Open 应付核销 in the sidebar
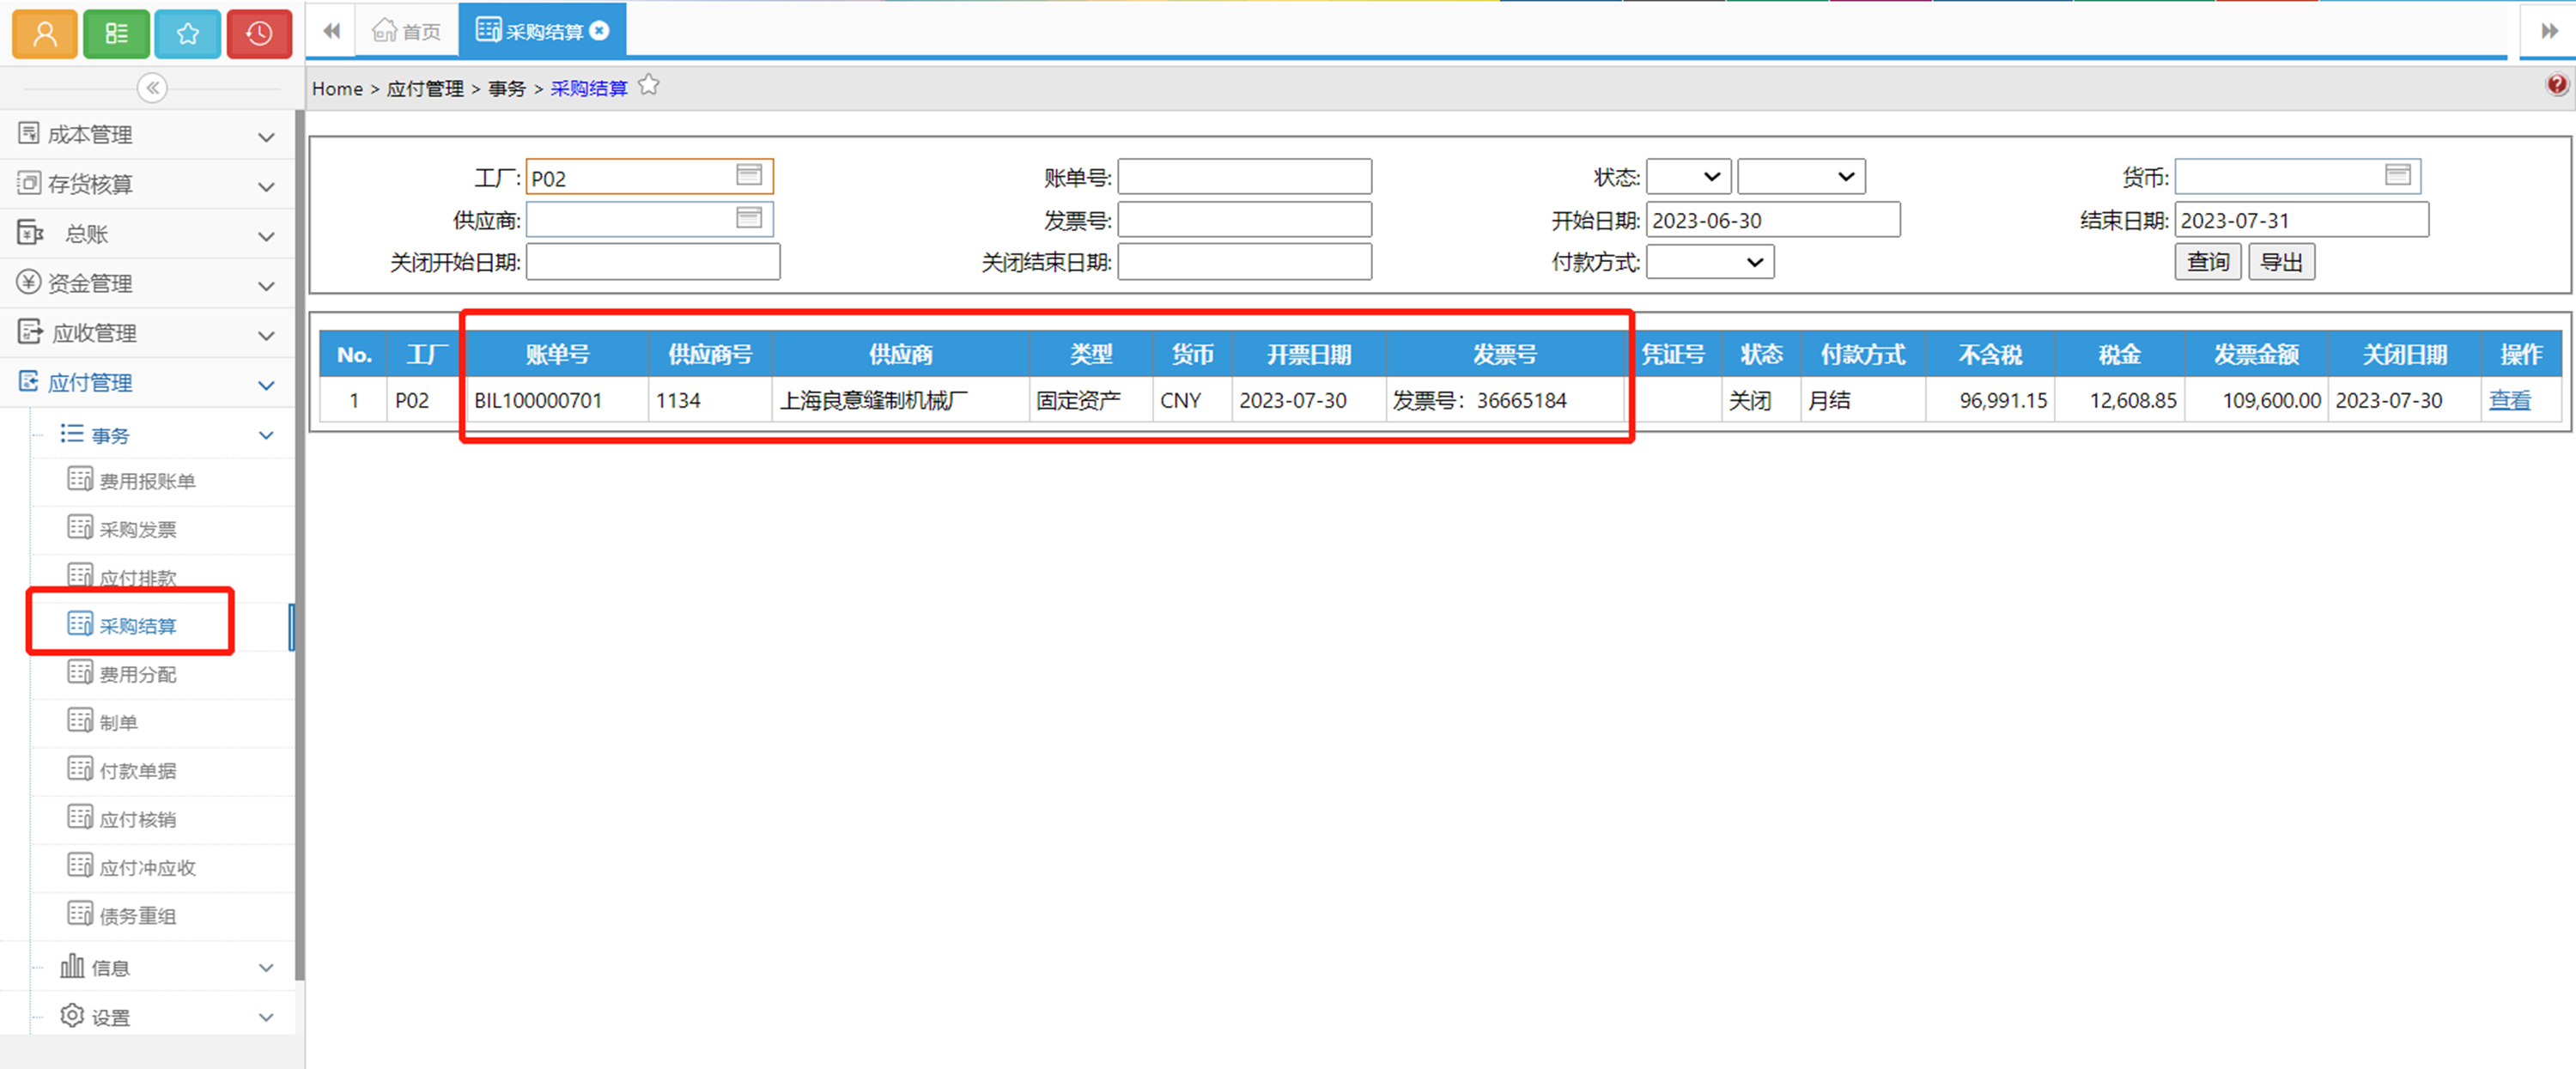Viewport: 2576px width, 1069px height. pyautogui.click(x=137, y=819)
